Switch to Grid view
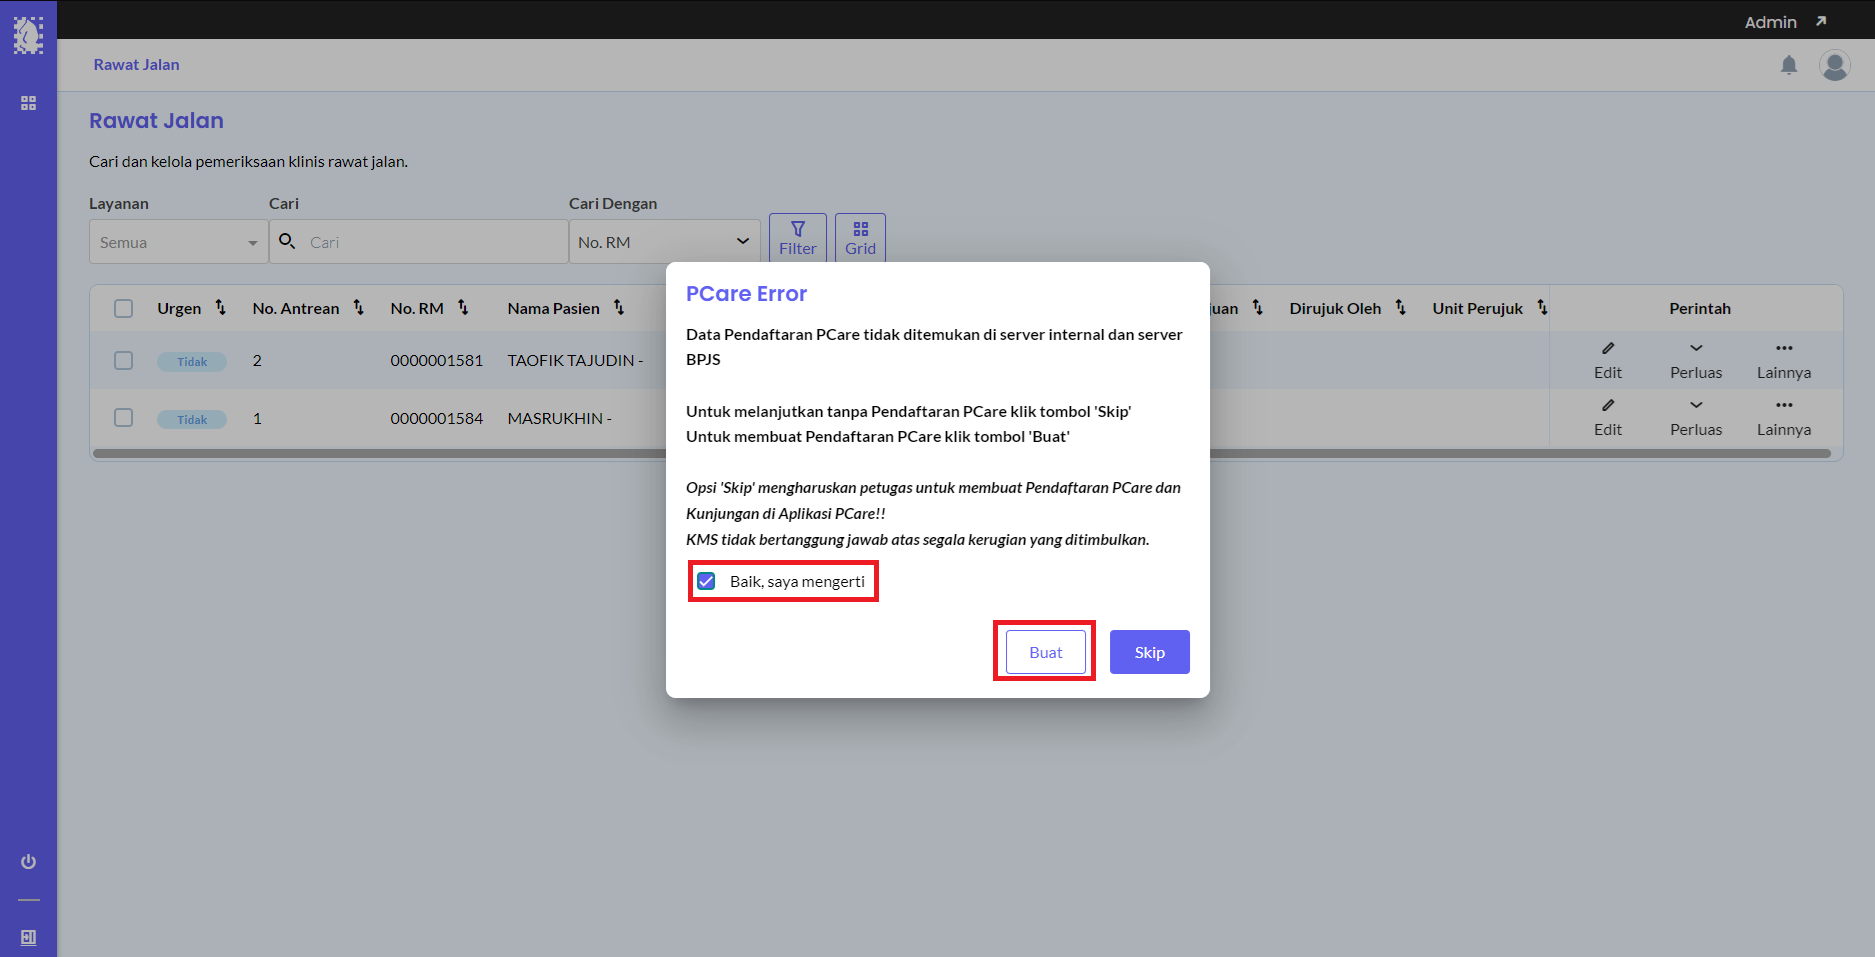This screenshot has height=957, width=1875. pos(860,238)
